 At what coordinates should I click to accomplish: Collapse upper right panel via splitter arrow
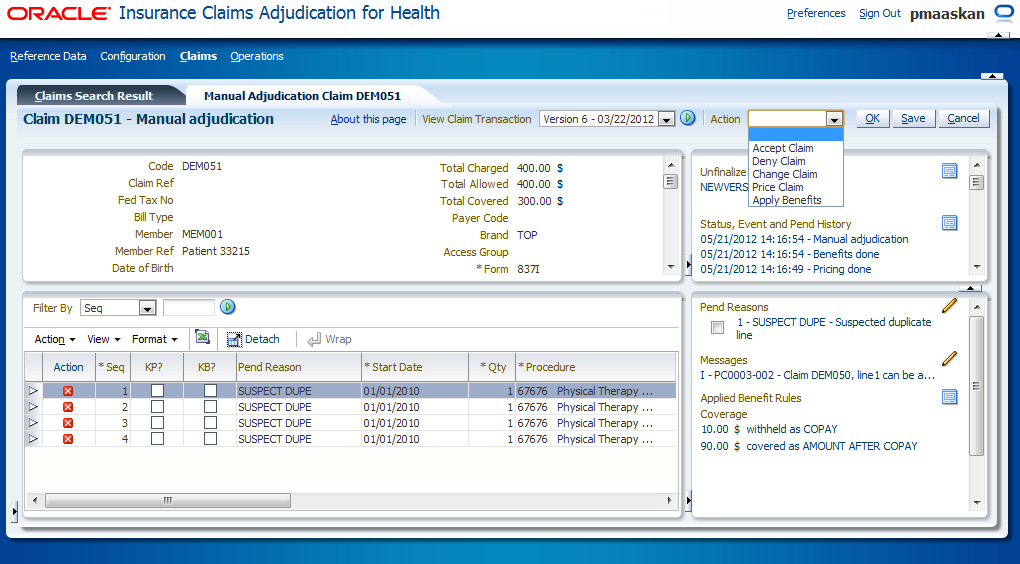[x=970, y=288]
